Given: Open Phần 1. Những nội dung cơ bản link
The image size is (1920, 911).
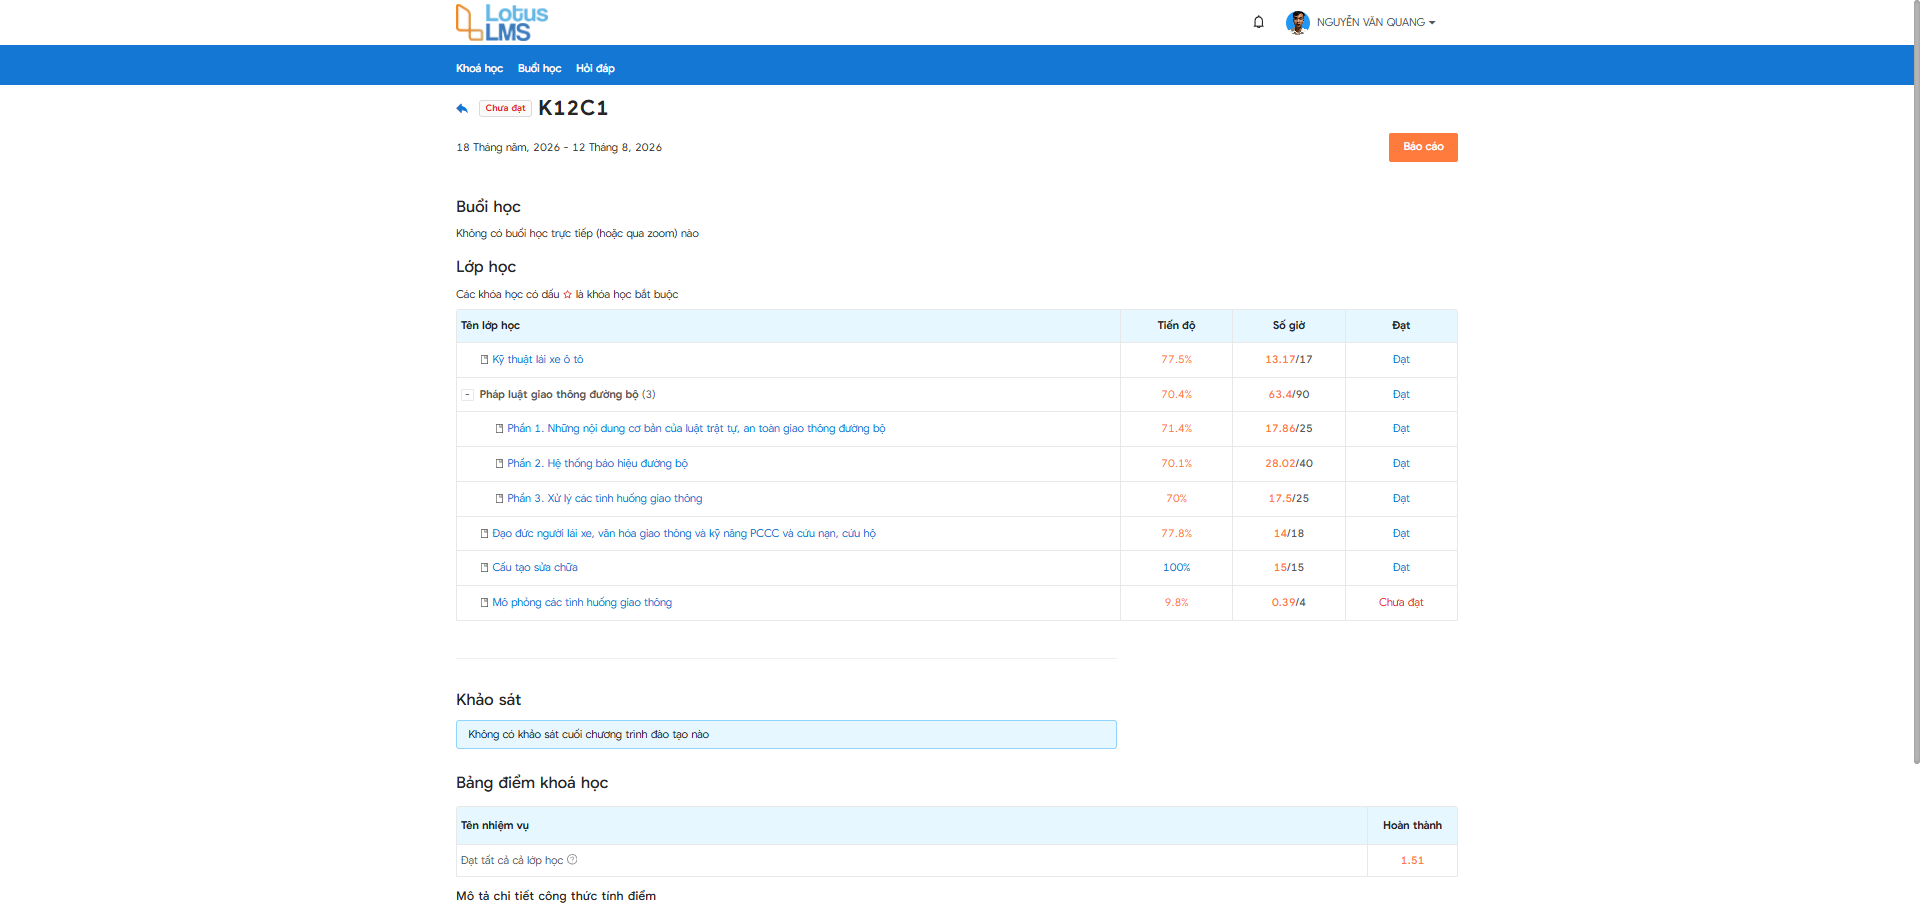Looking at the screenshot, I should tap(696, 429).
